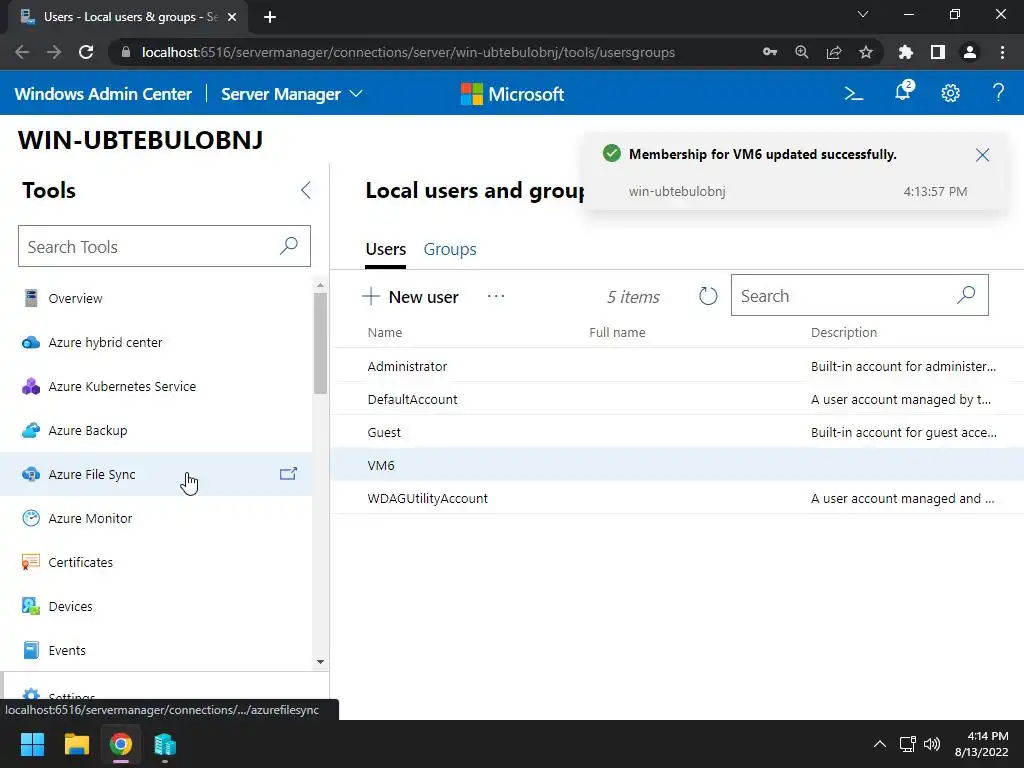The image size is (1024, 768).
Task: Open the help question mark icon
Action: click(998, 93)
